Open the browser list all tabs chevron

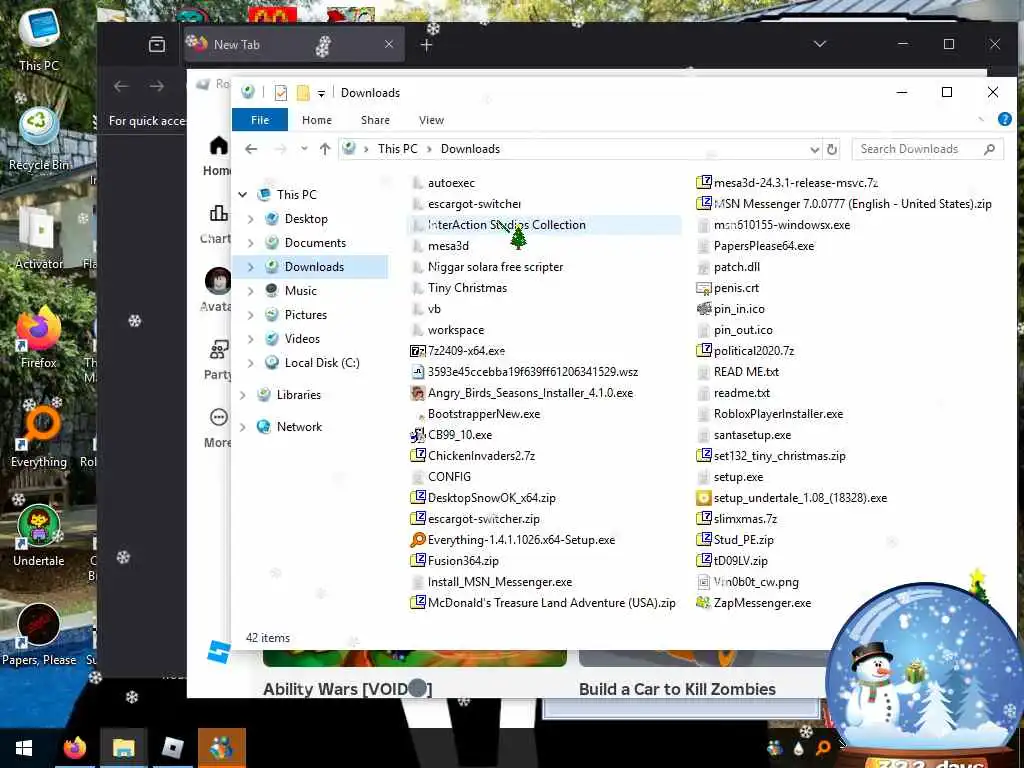(820, 44)
